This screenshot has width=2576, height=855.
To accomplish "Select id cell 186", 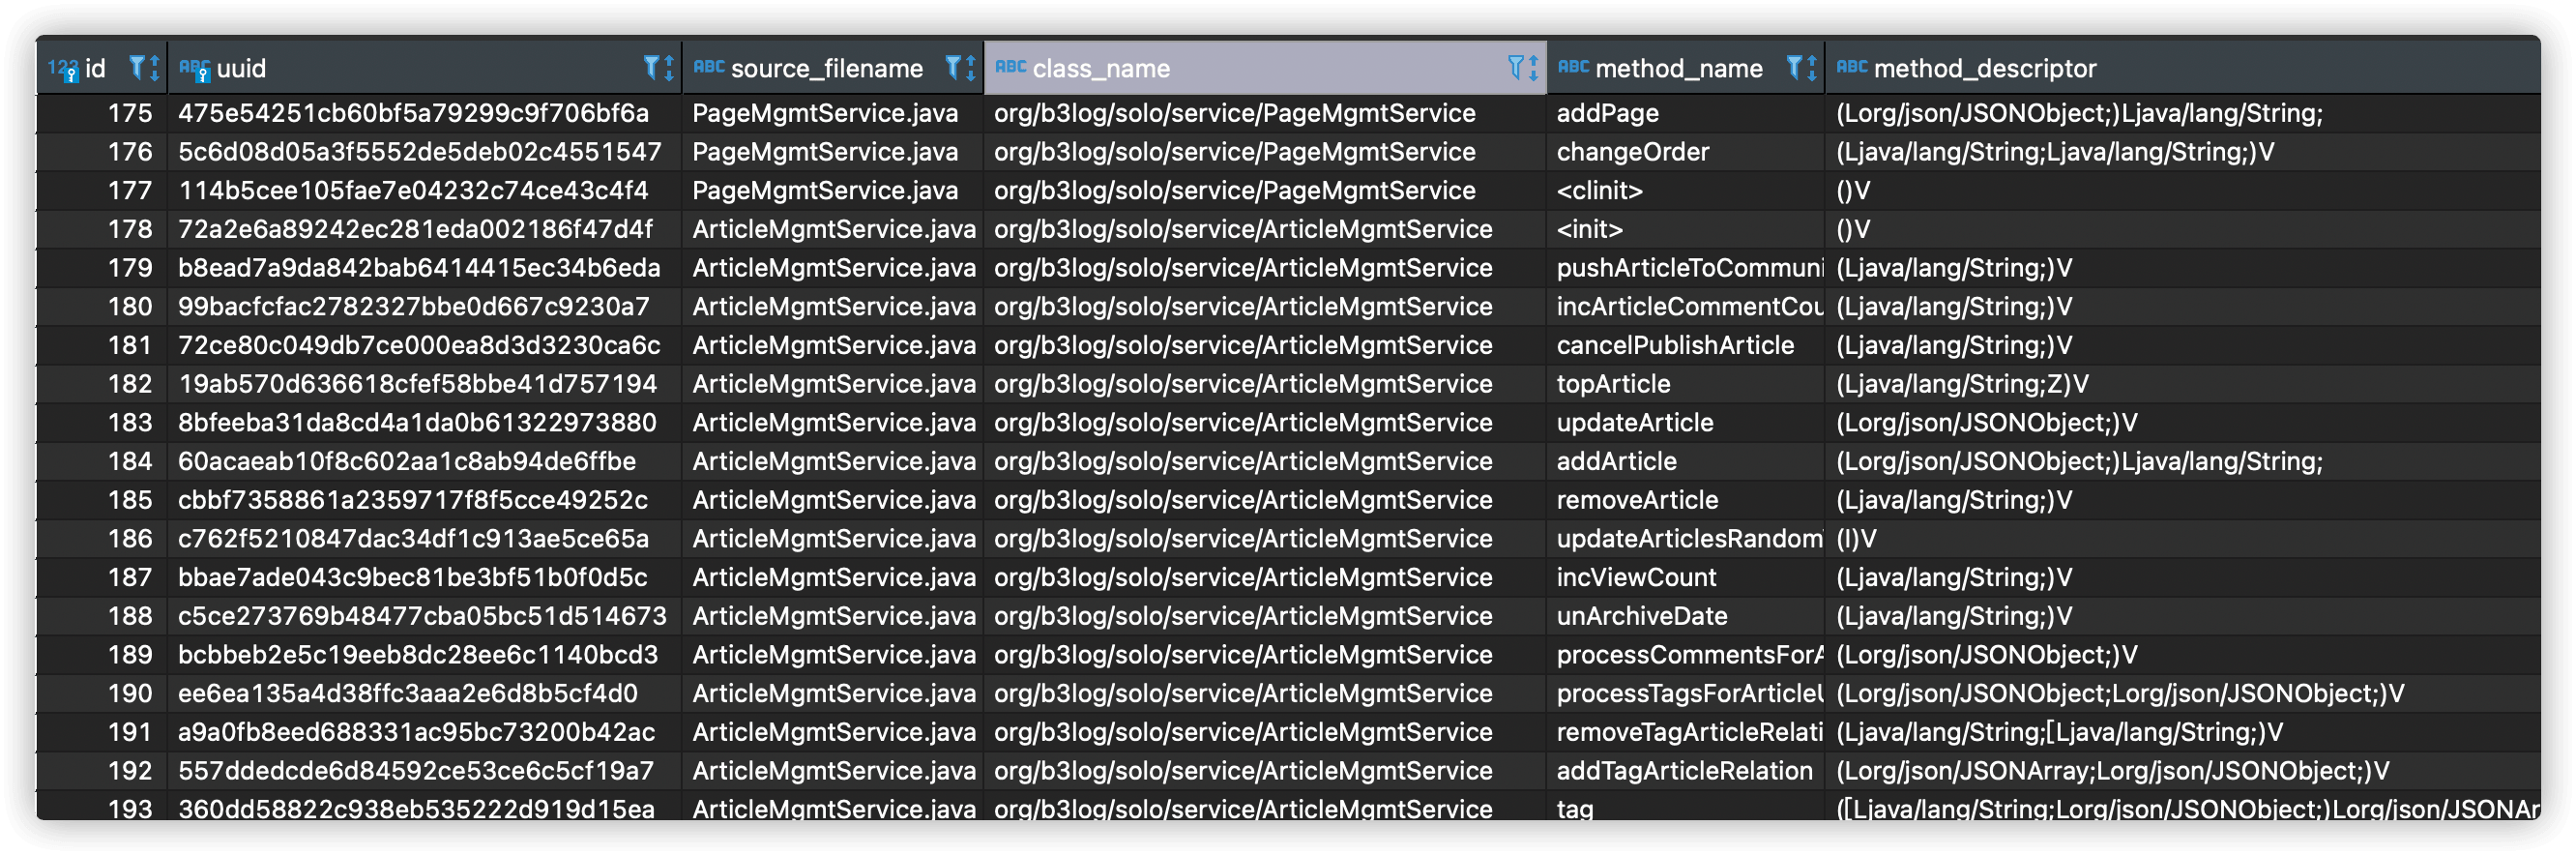I will [x=102, y=539].
